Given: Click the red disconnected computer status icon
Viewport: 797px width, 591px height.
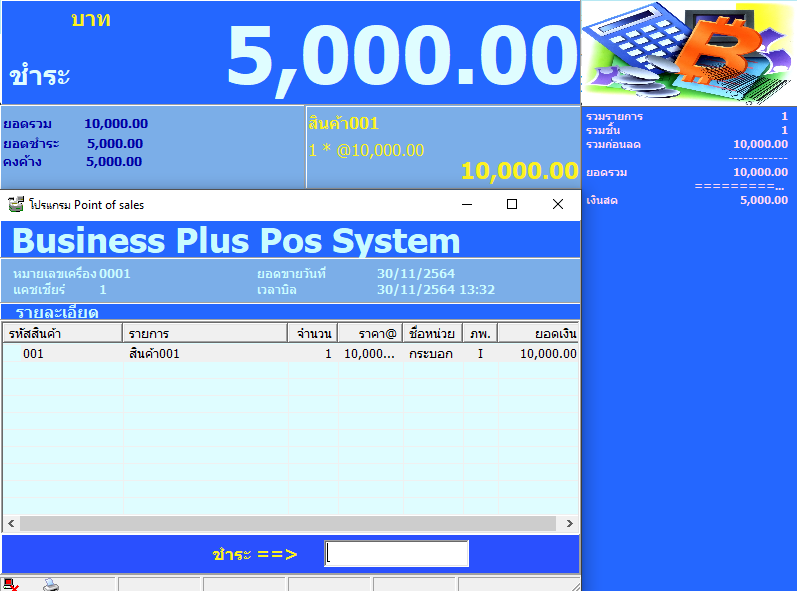Looking at the screenshot, I should pyautogui.click(x=10, y=584).
